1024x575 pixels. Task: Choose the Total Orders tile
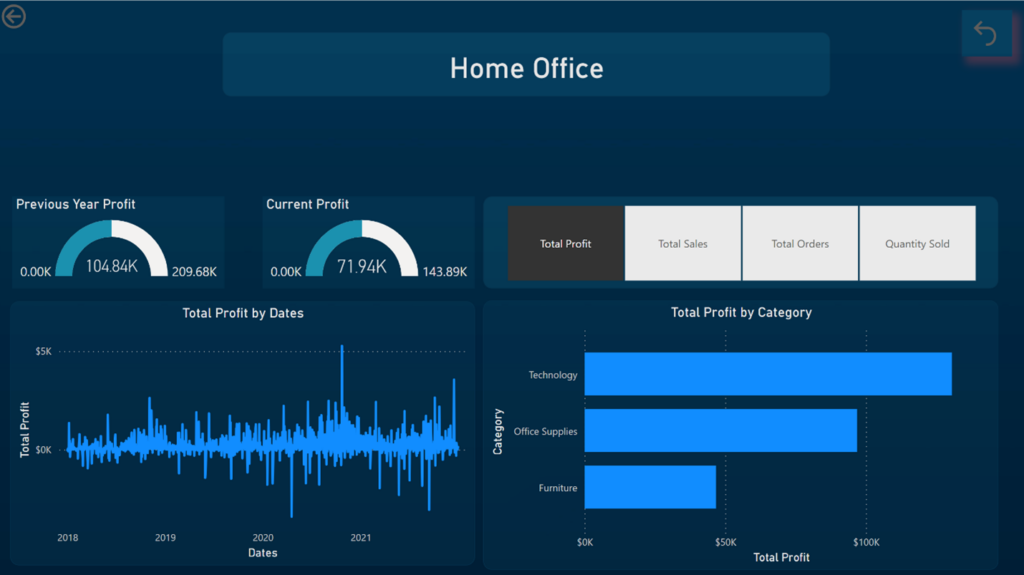(800, 243)
